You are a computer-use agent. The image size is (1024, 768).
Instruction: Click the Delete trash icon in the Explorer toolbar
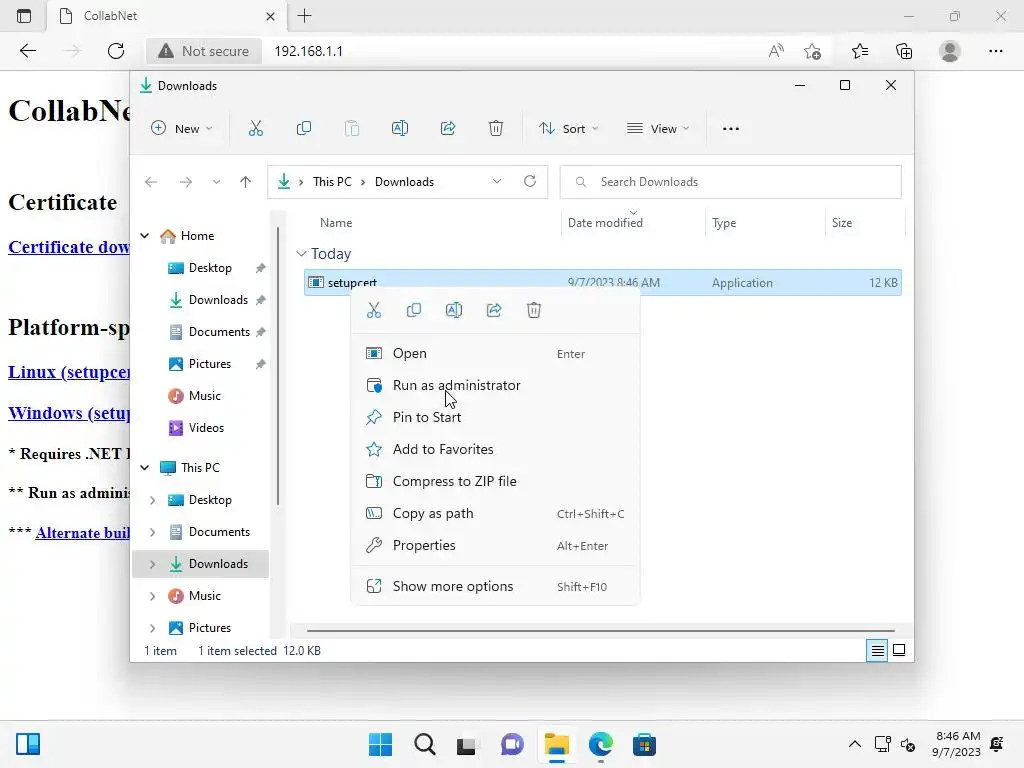coord(496,129)
